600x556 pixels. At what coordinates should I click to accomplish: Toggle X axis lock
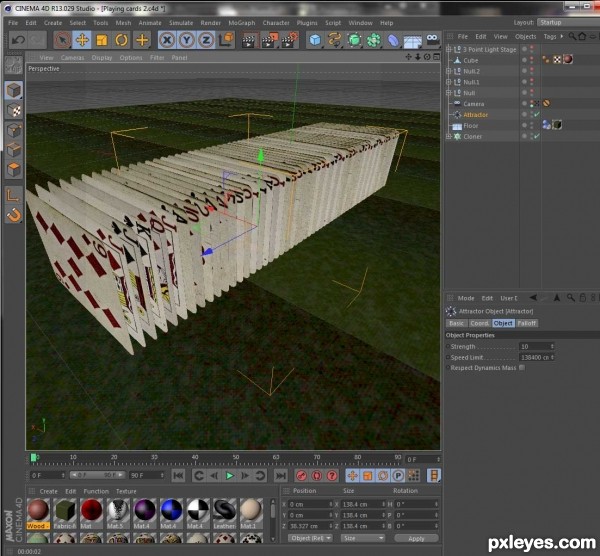(167, 40)
